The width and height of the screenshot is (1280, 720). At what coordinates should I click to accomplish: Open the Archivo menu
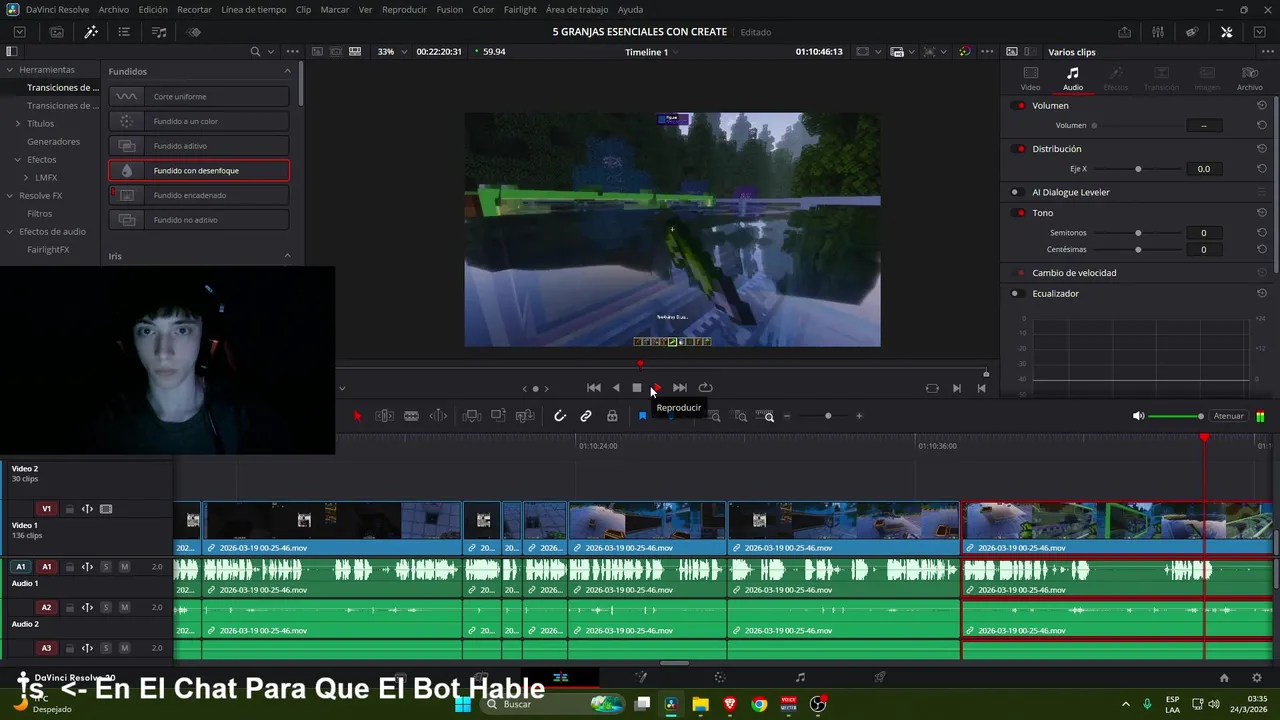(x=114, y=9)
